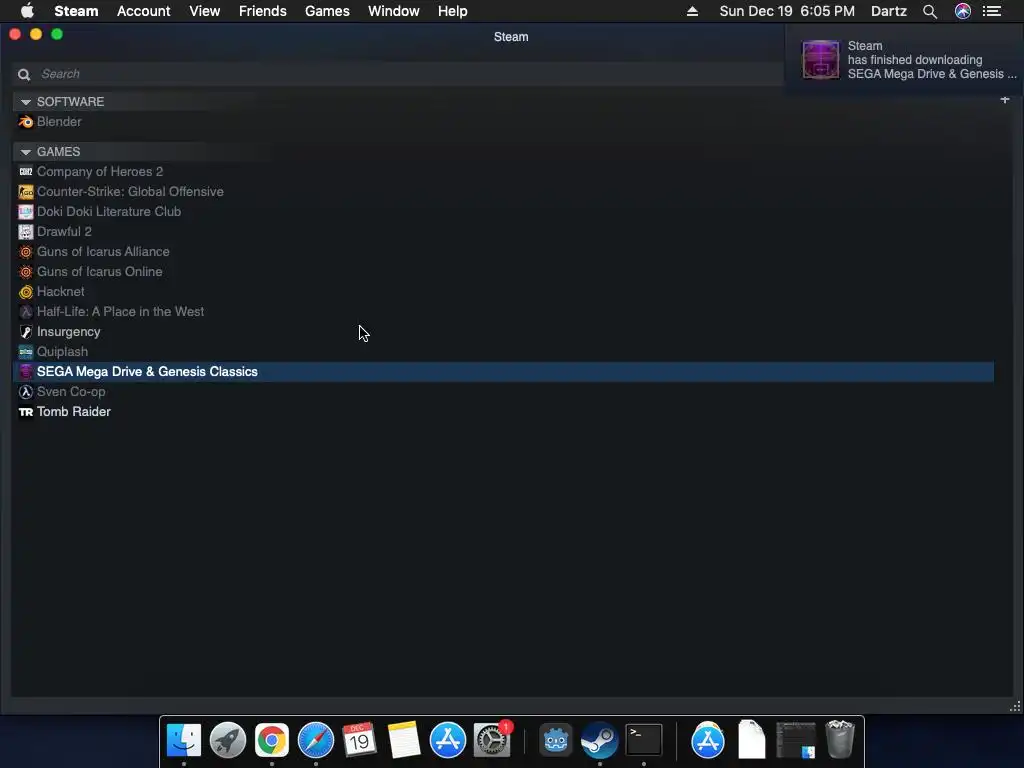Open the Help menu
This screenshot has width=1024, height=768.
(453, 11)
